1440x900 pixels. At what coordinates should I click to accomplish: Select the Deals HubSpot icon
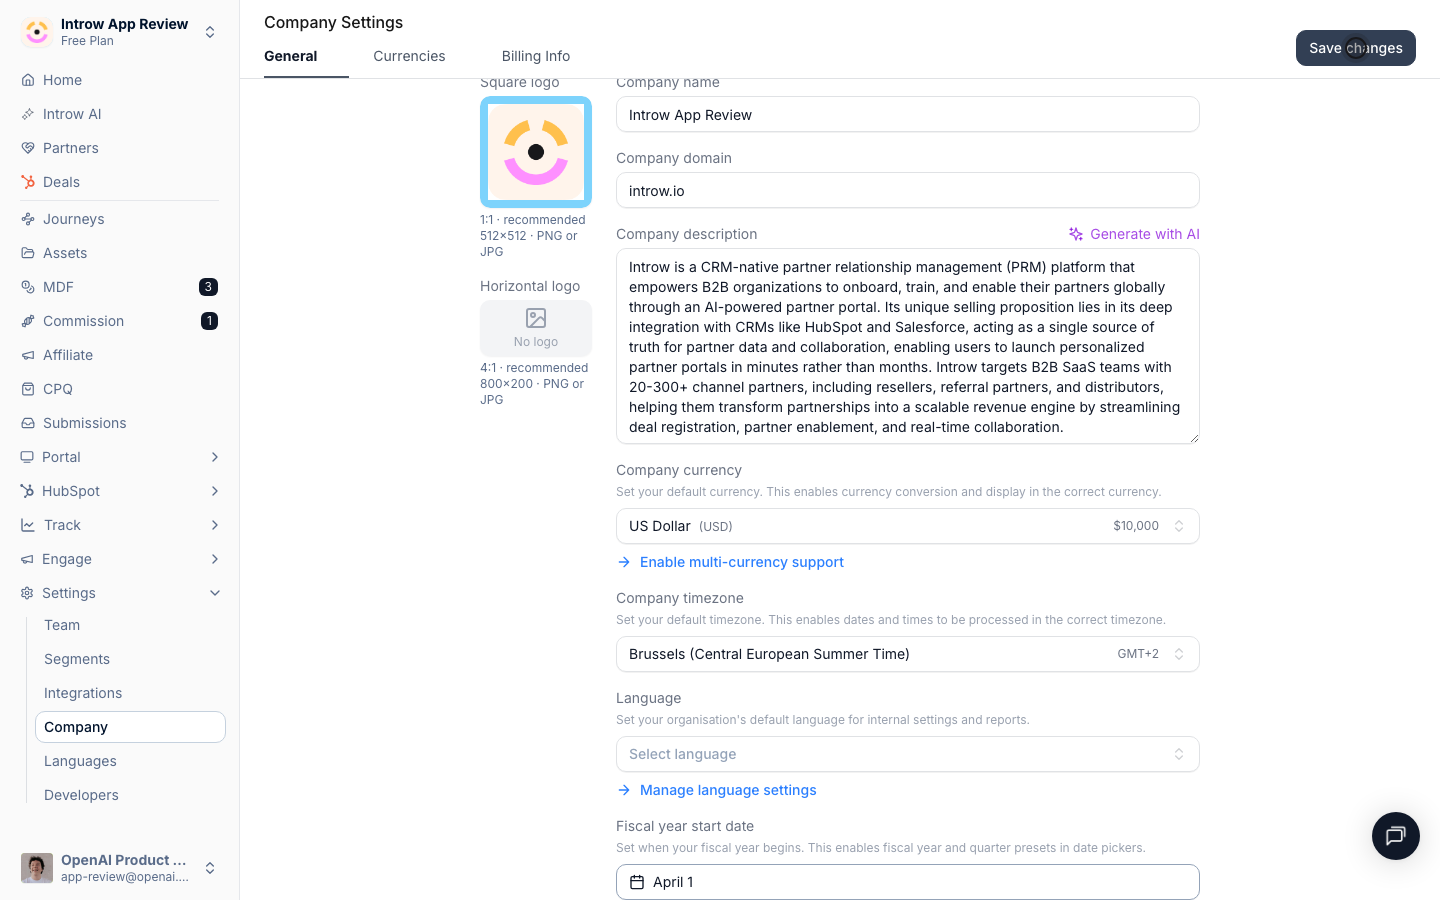pos(28,182)
